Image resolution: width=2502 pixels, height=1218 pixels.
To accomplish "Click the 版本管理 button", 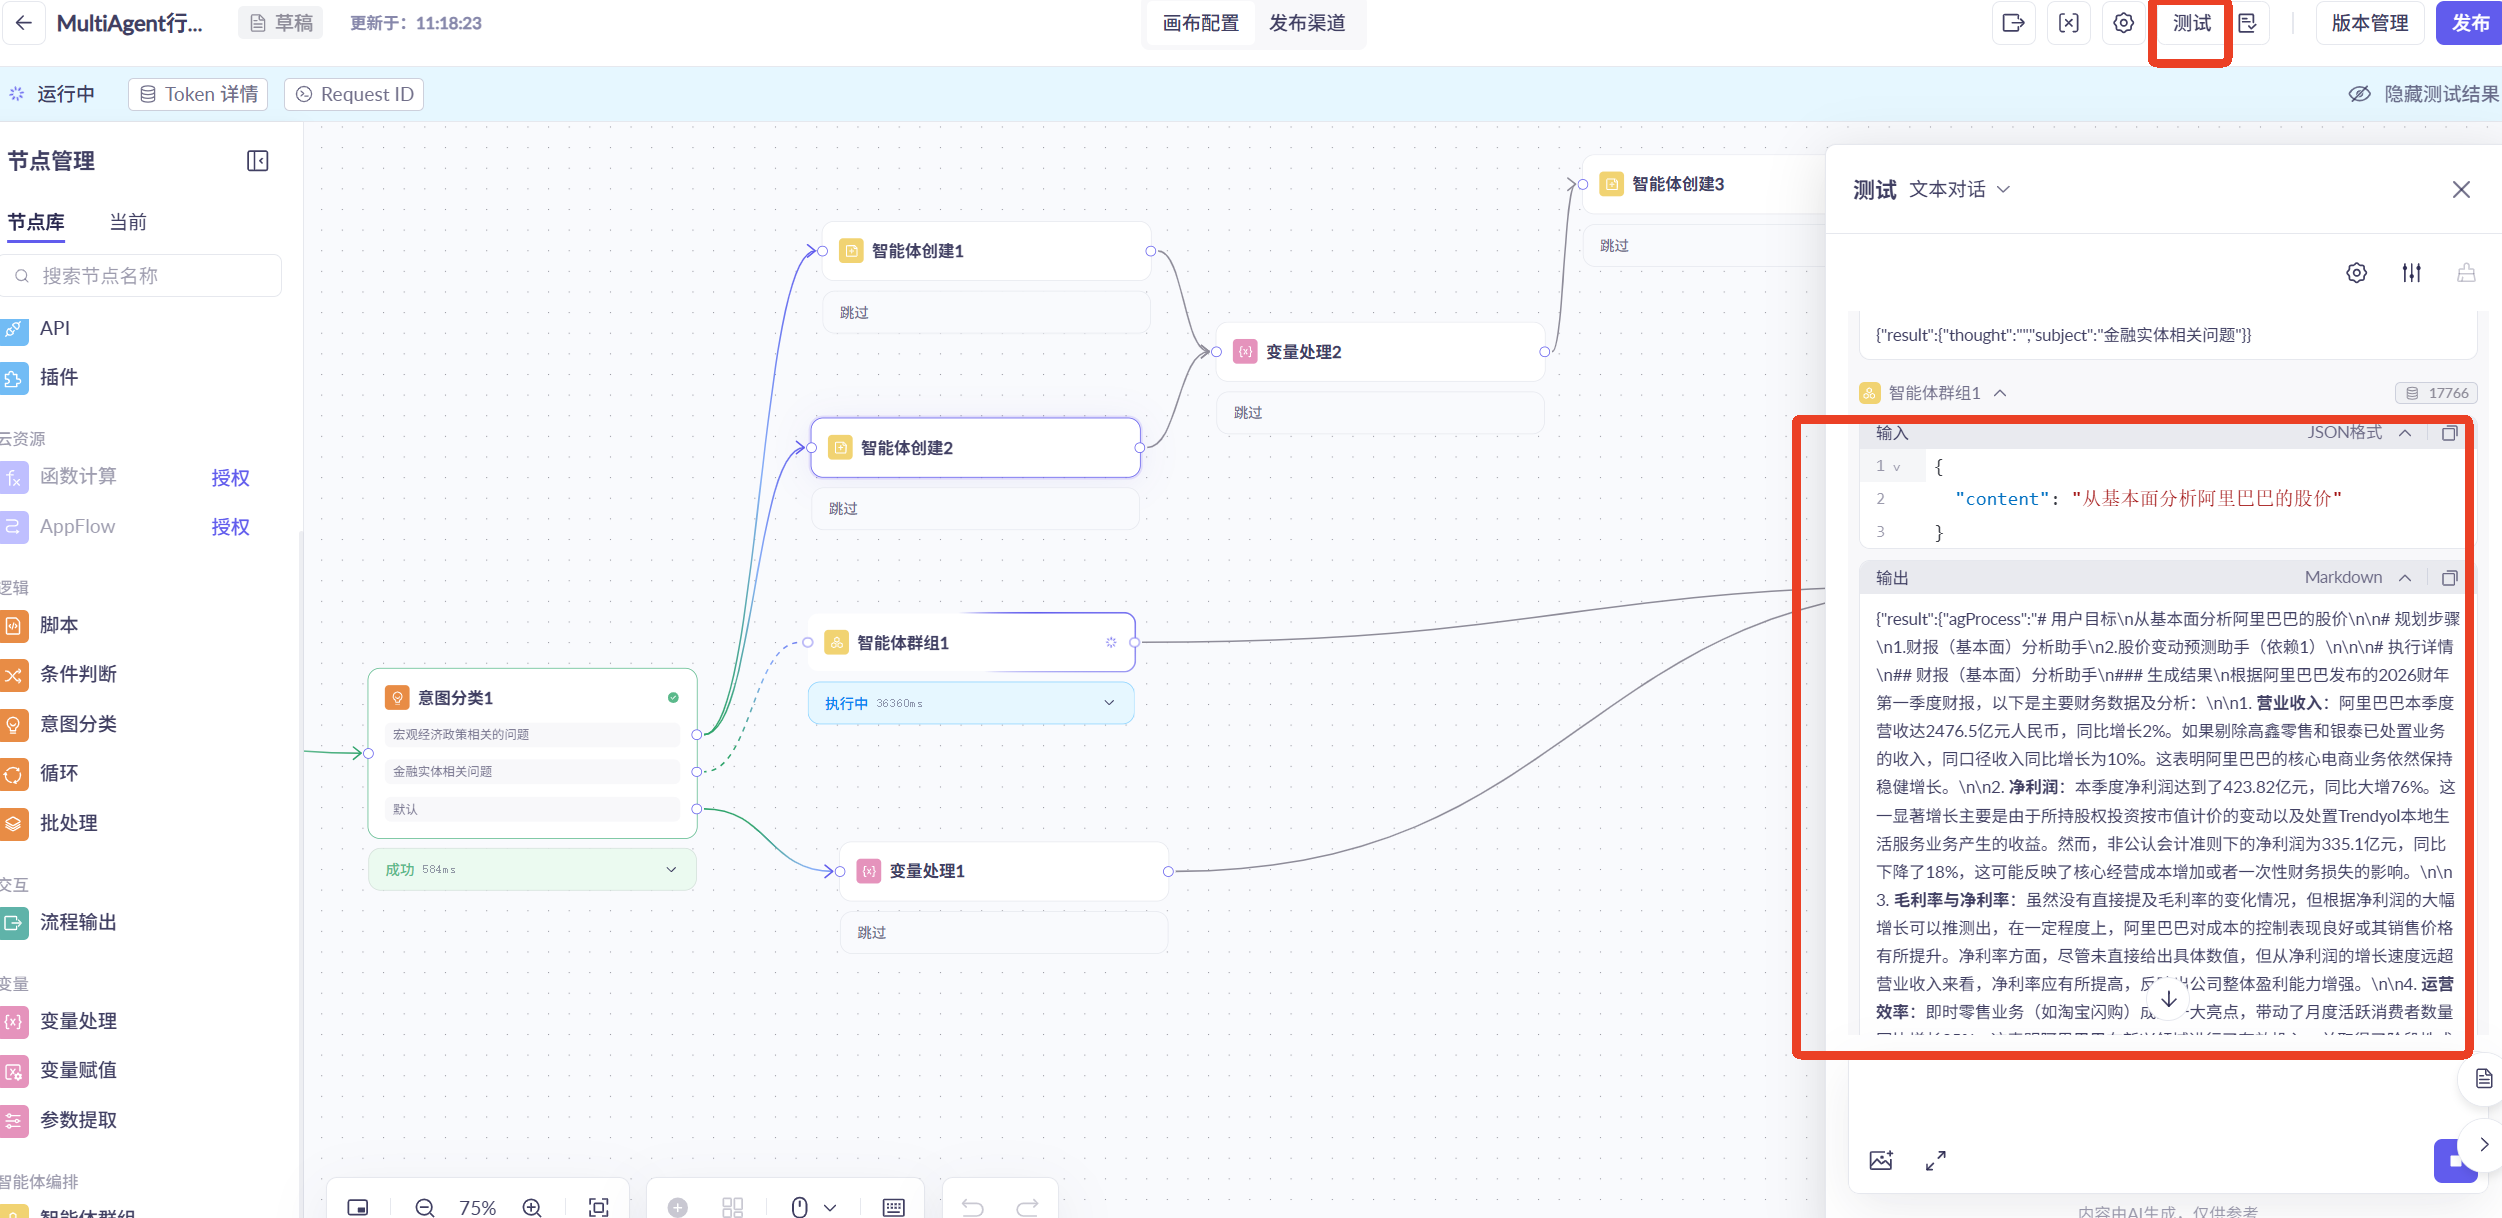I will [2369, 23].
